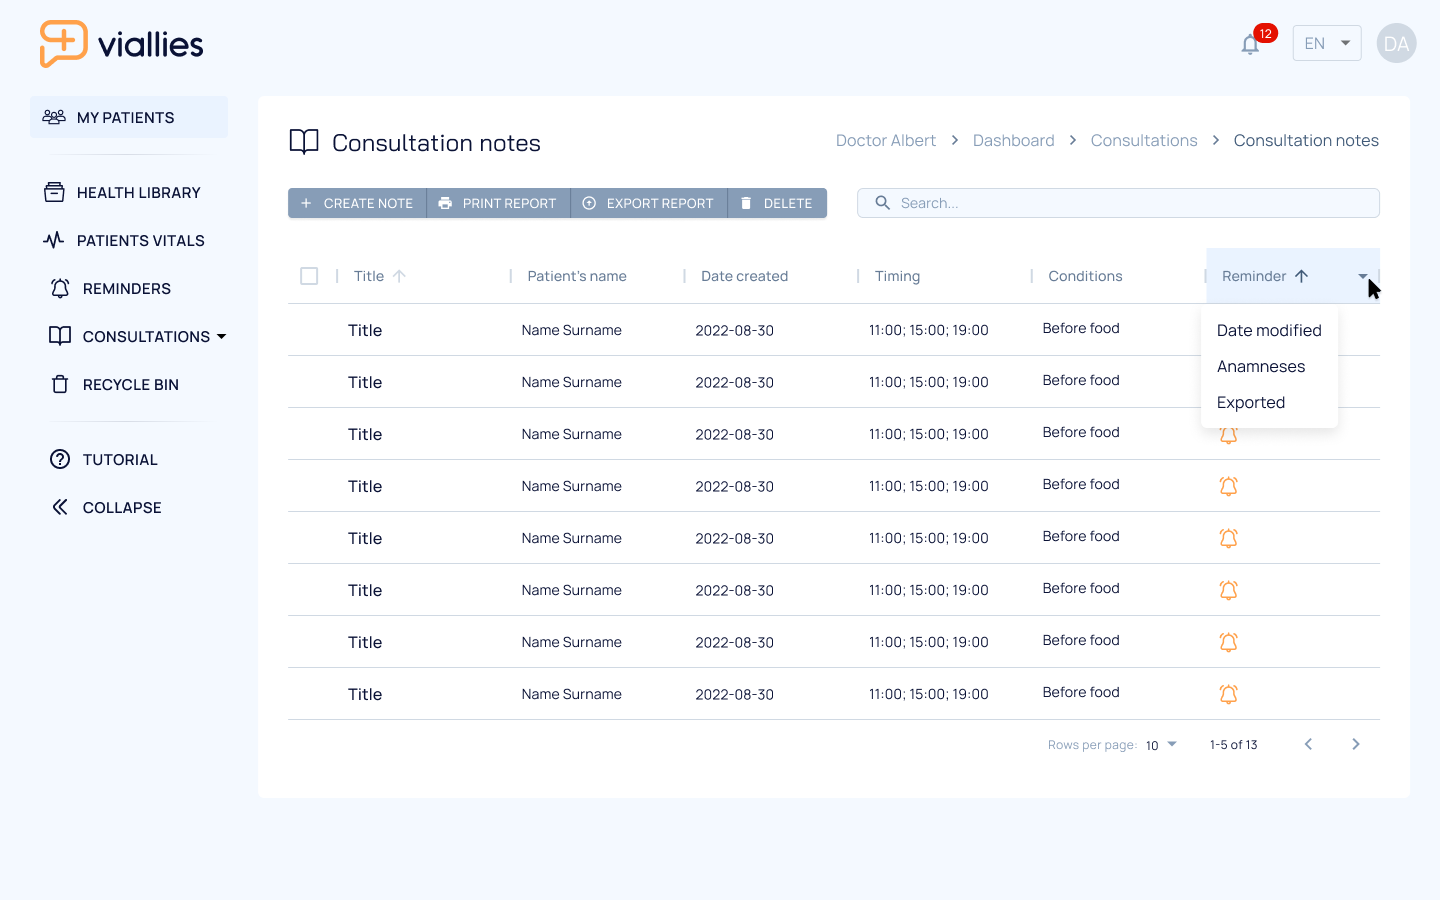This screenshot has width=1440, height=900.
Task: Open the notifications bell icon
Action: 1250,44
